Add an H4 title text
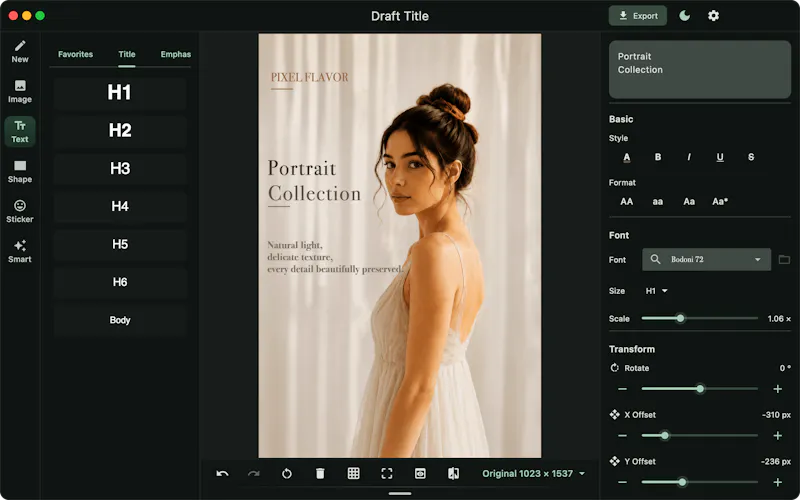The height and width of the screenshot is (500, 800). click(120, 206)
